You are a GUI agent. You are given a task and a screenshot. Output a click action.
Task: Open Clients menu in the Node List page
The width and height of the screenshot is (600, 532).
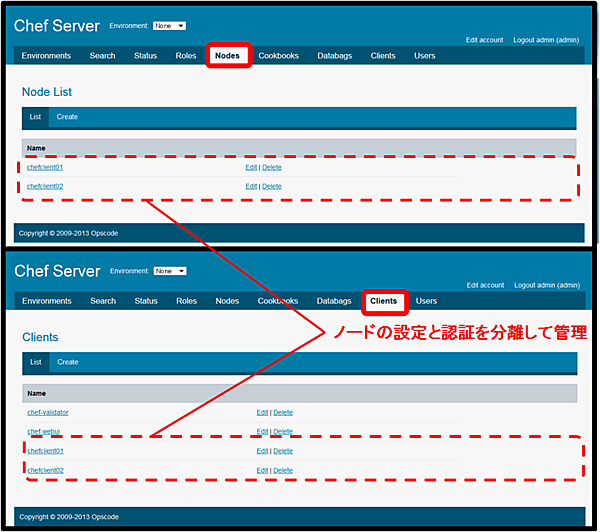coord(383,56)
